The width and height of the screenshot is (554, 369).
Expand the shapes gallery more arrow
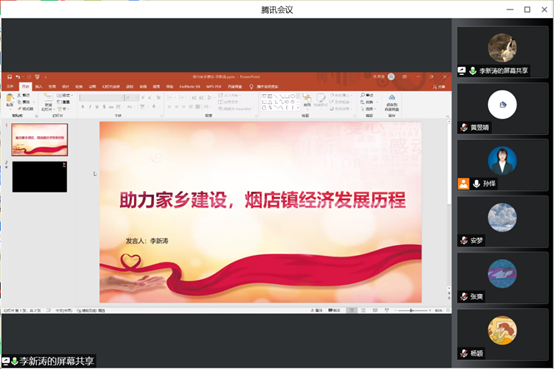click(299, 108)
